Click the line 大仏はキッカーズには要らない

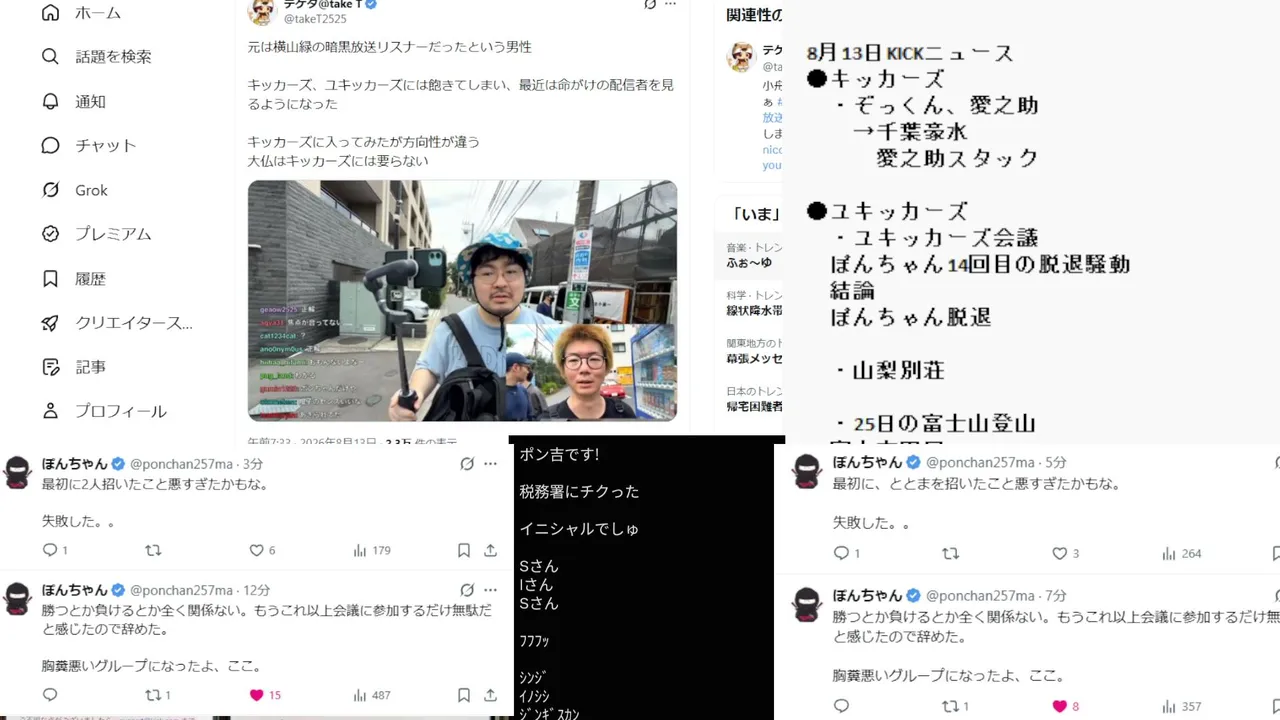(338, 161)
